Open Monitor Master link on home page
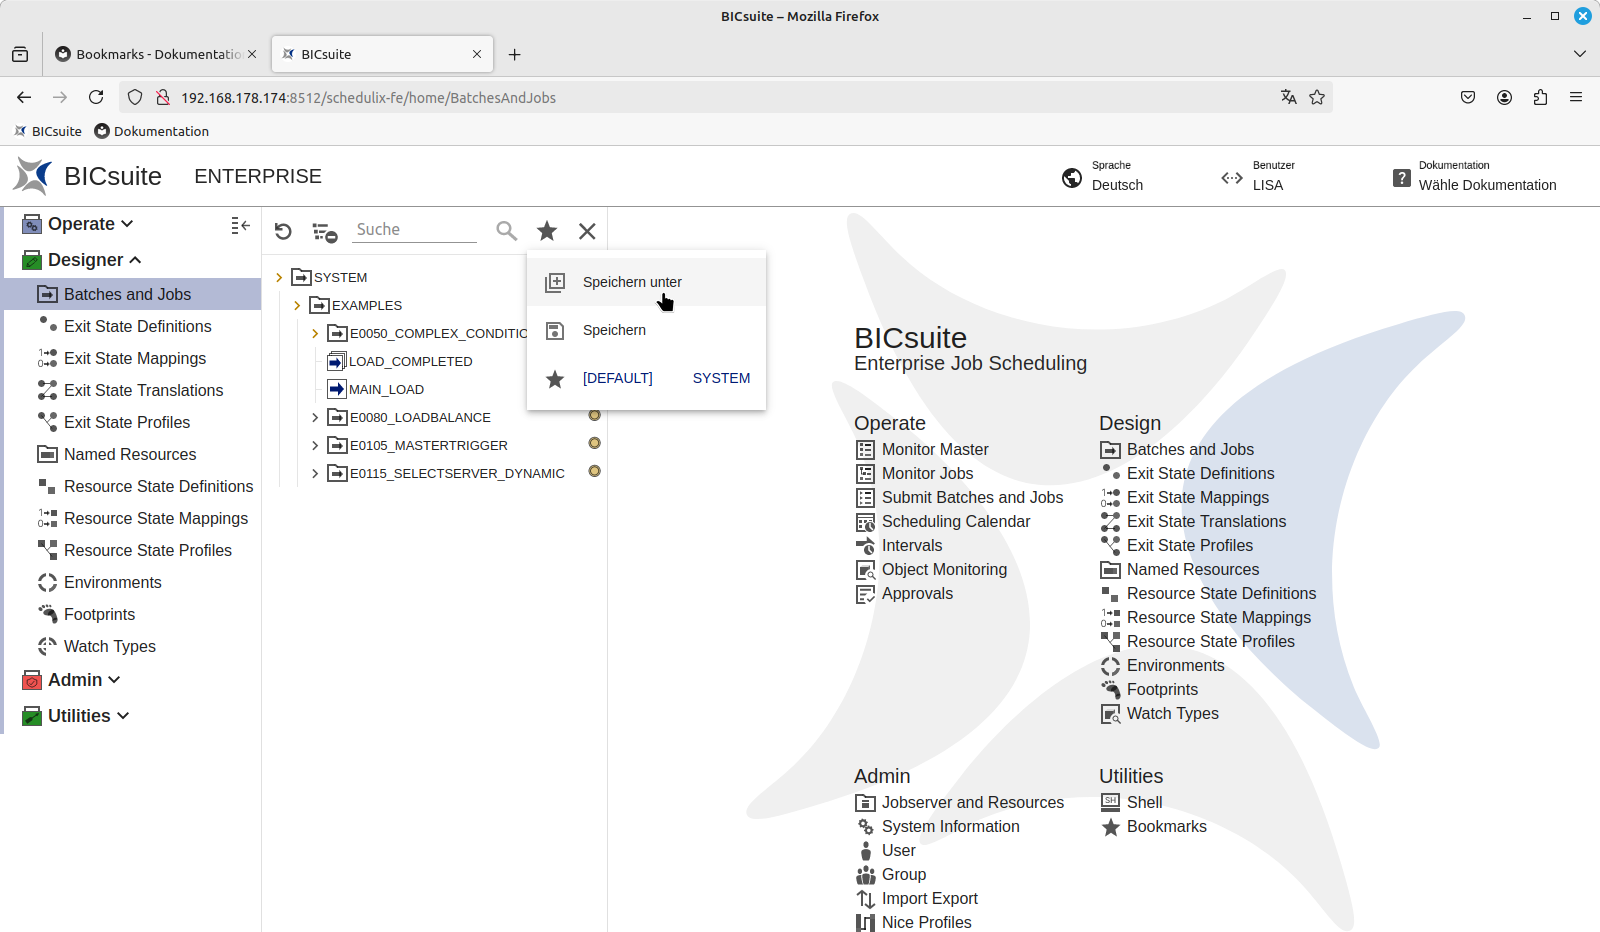This screenshot has height=932, width=1600. (x=934, y=449)
